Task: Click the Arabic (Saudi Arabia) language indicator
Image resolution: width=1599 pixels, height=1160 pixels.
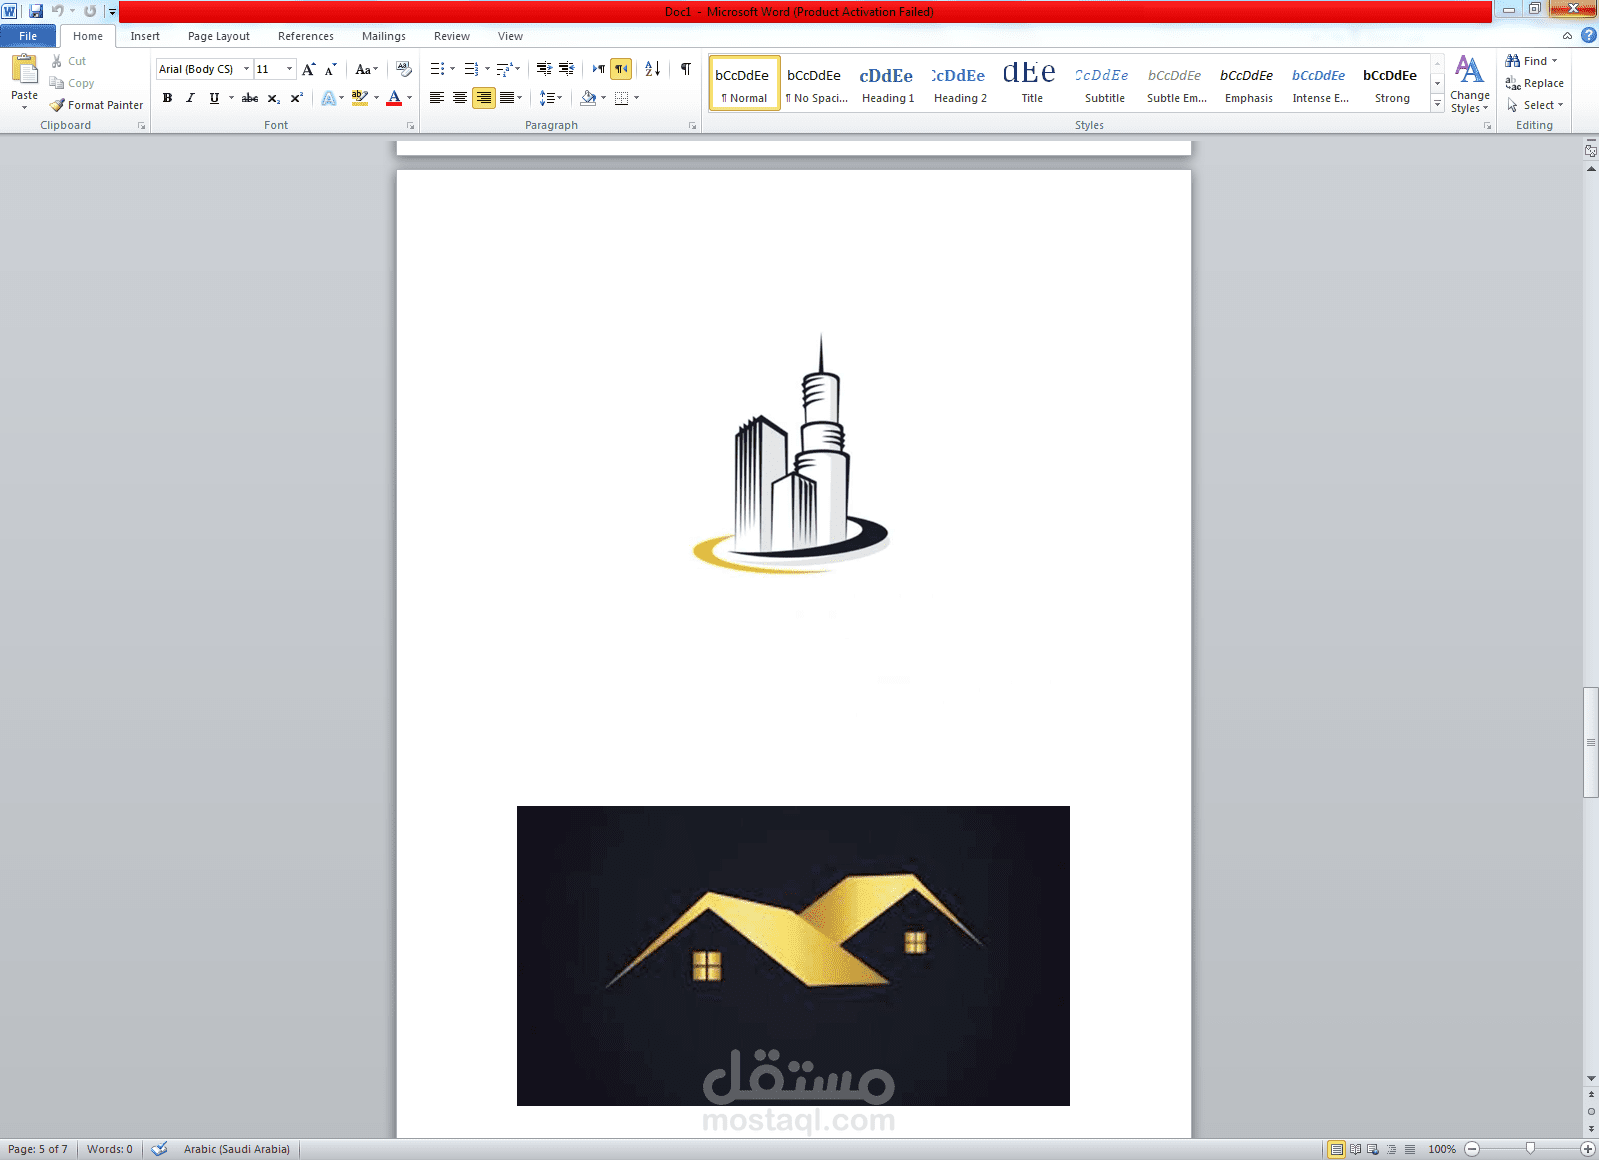Action: pyautogui.click(x=237, y=1149)
